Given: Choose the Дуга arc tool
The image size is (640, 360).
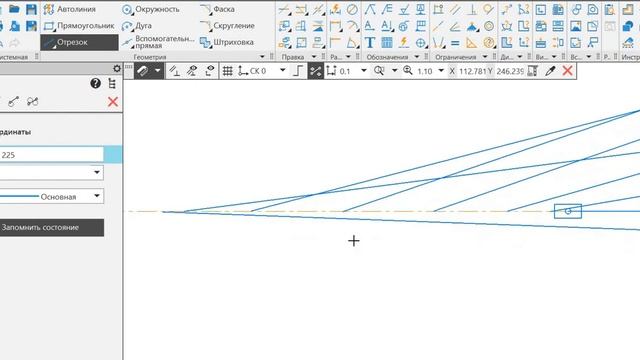Looking at the screenshot, I should 137,26.
